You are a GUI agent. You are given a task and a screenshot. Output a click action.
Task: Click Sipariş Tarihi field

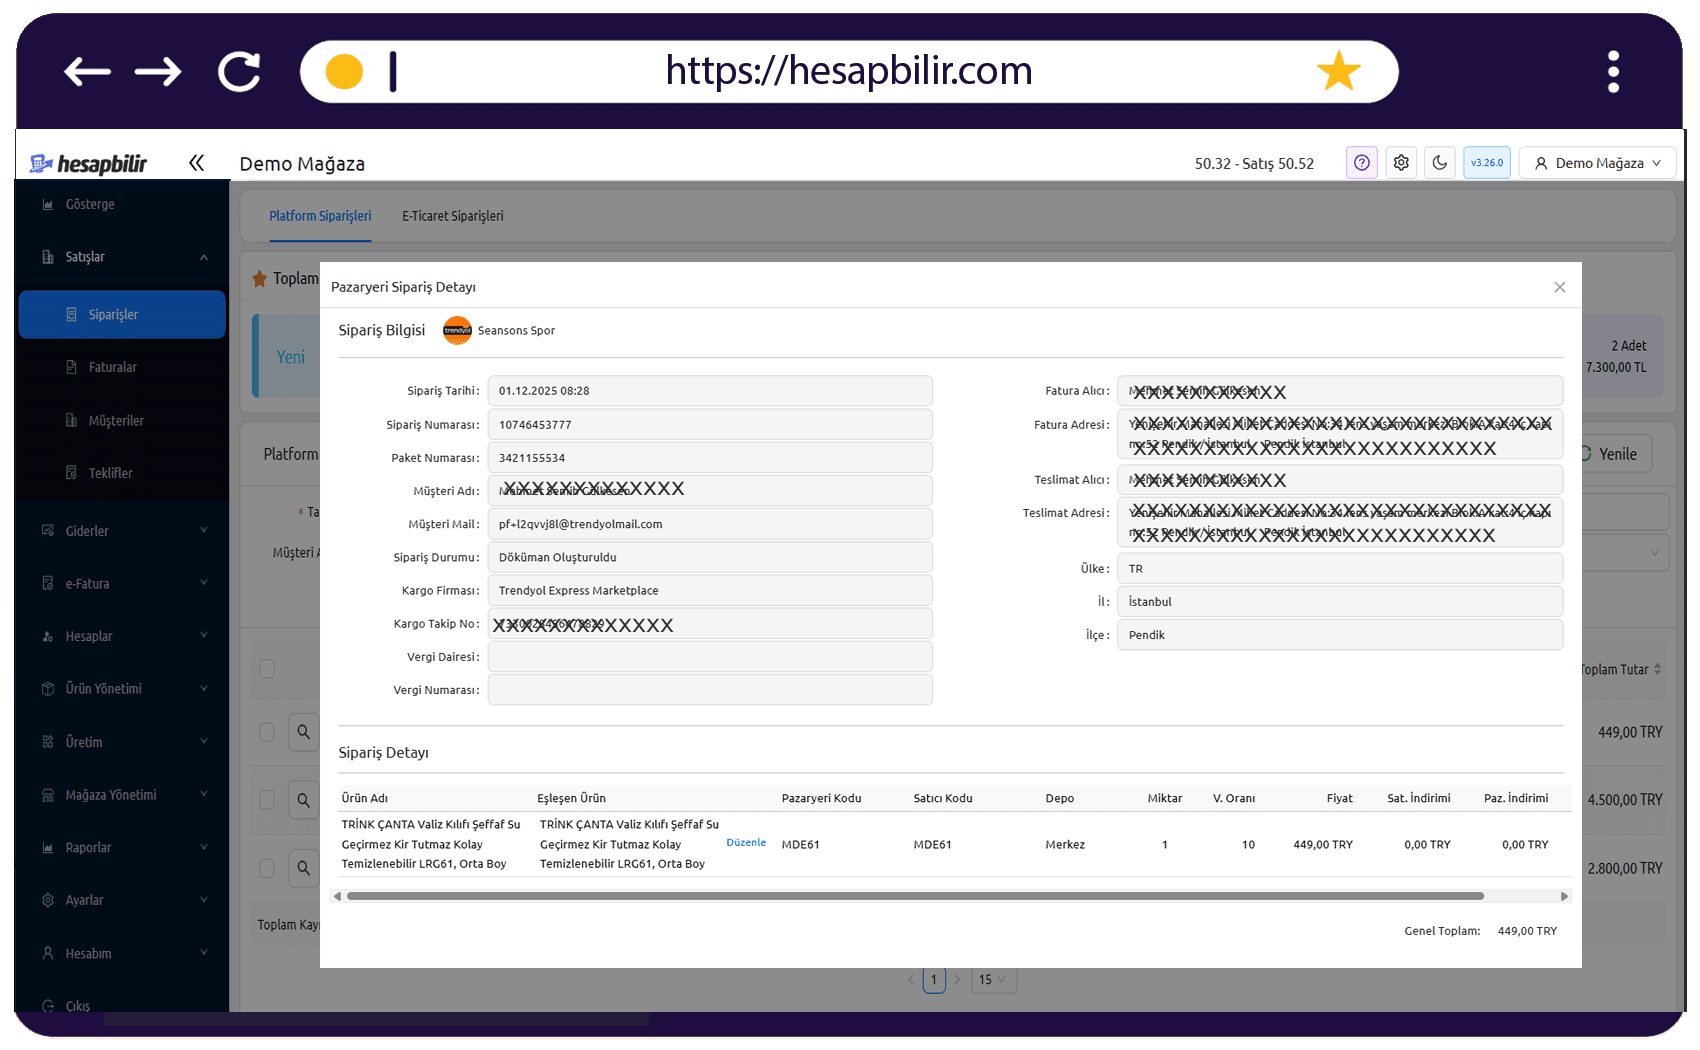[710, 391]
